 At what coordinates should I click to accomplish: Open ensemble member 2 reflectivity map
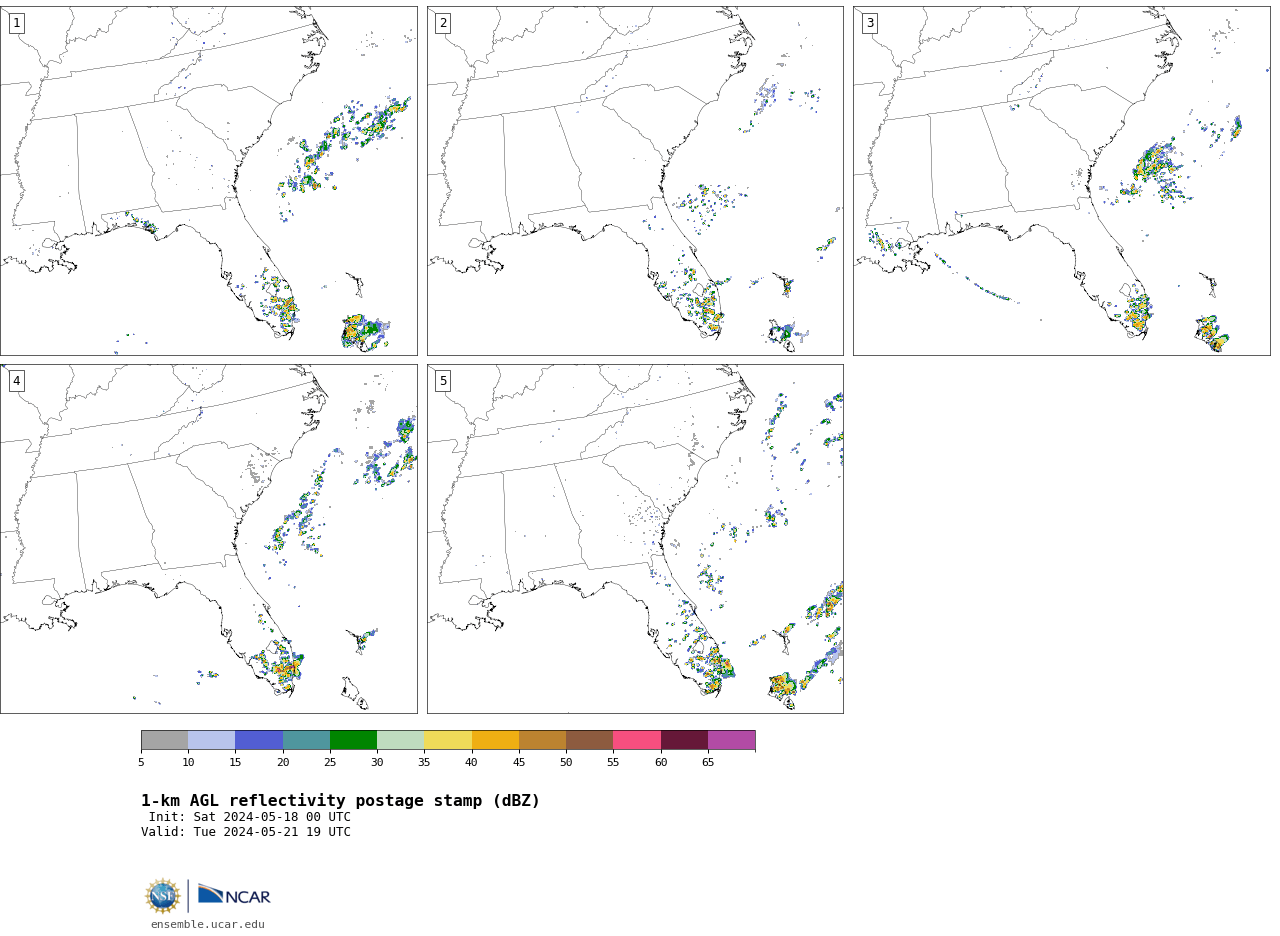pos(635,181)
